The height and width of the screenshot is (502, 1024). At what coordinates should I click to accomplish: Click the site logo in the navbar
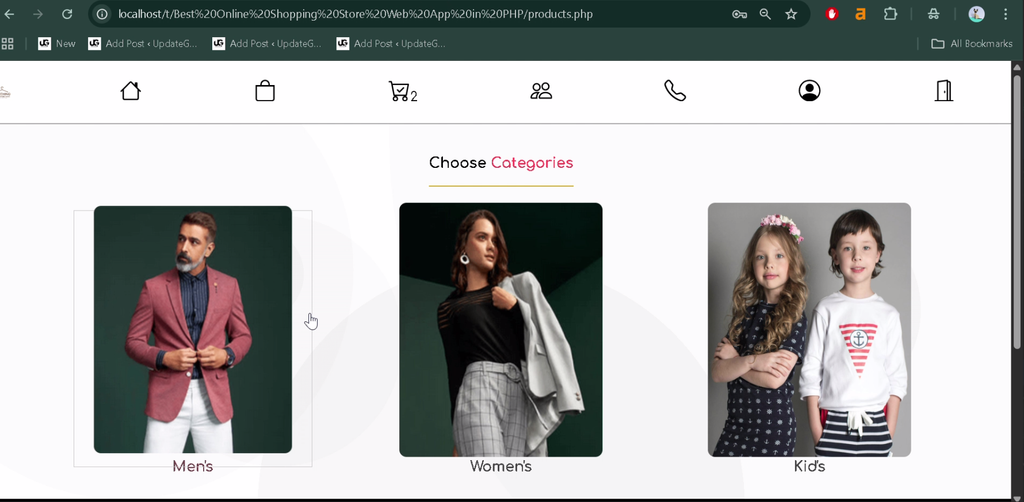click(5, 92)
